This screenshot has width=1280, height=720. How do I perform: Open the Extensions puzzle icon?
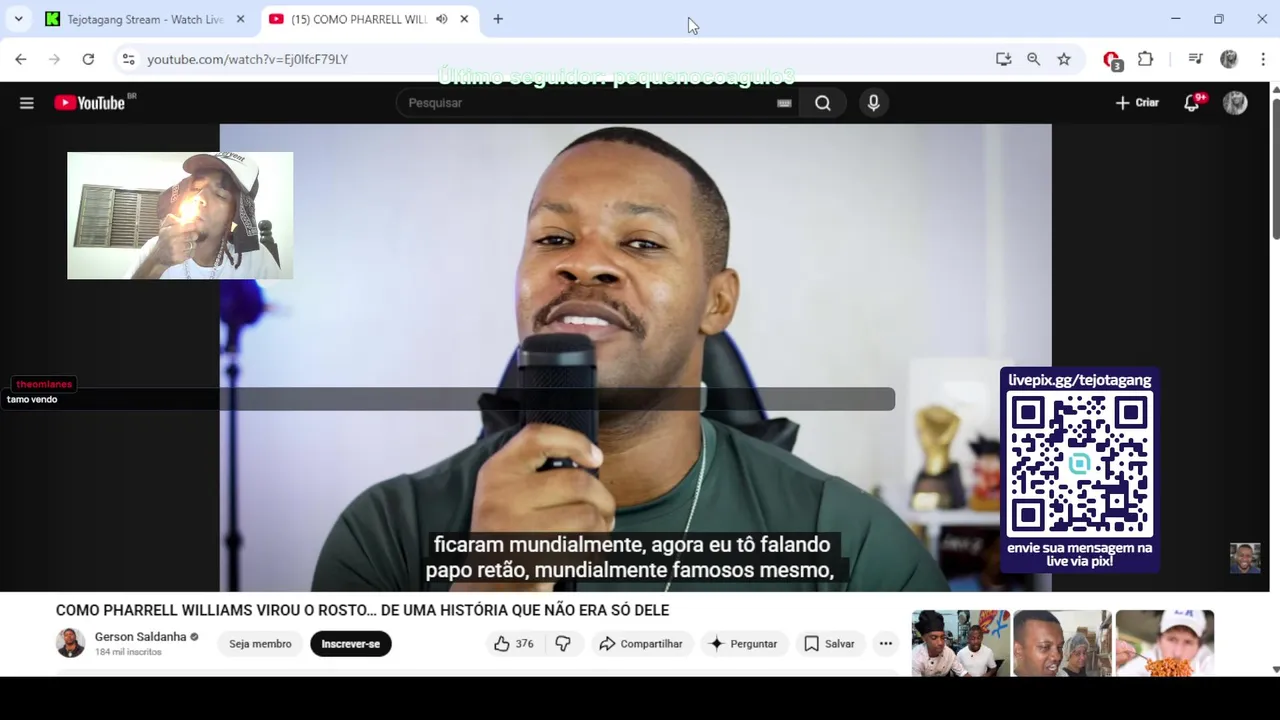coord(1146,59)
